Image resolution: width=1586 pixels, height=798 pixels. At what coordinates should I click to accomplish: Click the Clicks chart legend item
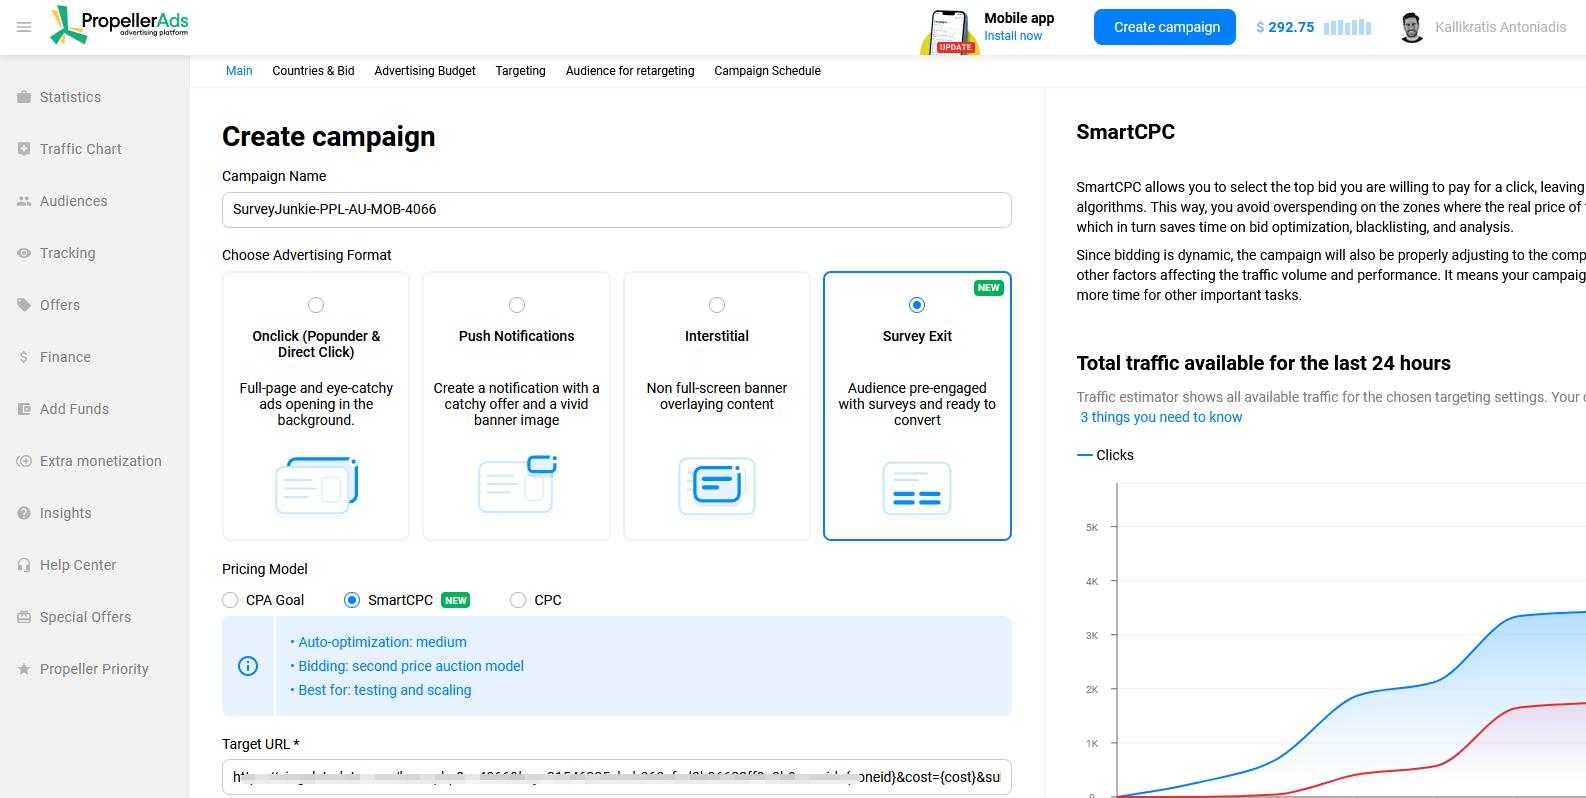(x=1105, y=455)
